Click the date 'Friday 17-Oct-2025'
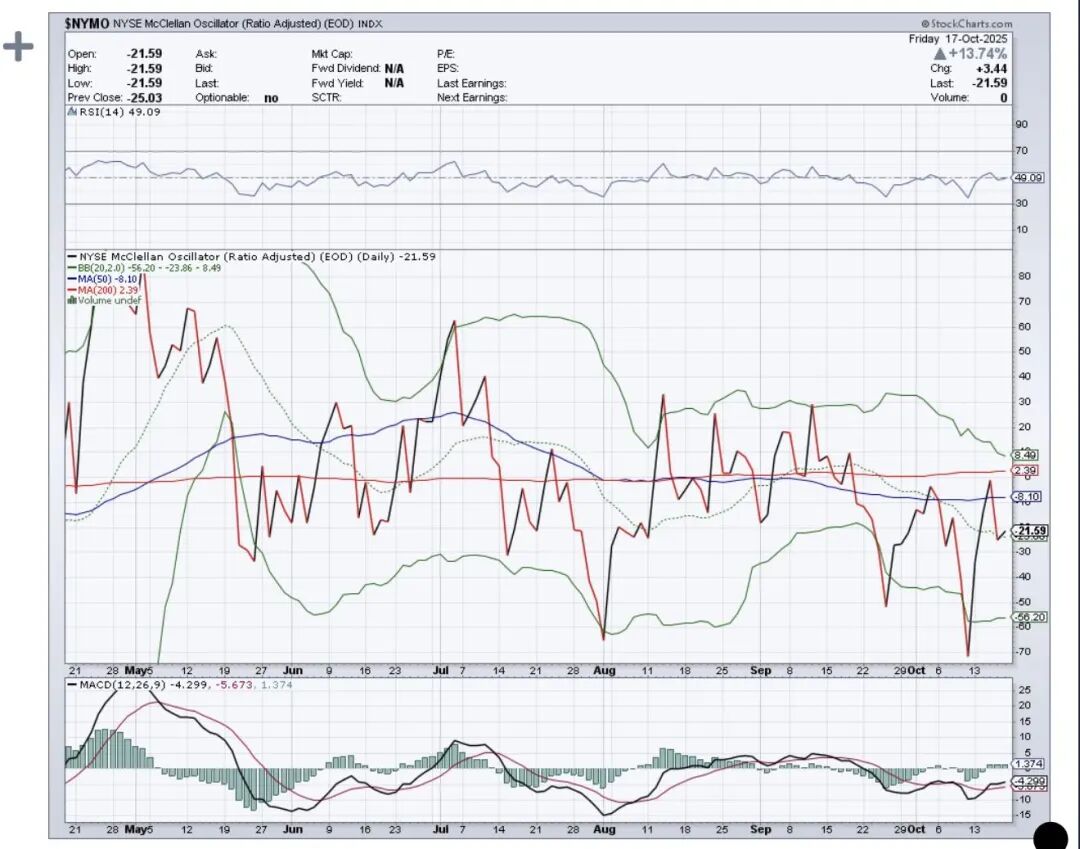The image size is (1080, 849). point(957,39)
